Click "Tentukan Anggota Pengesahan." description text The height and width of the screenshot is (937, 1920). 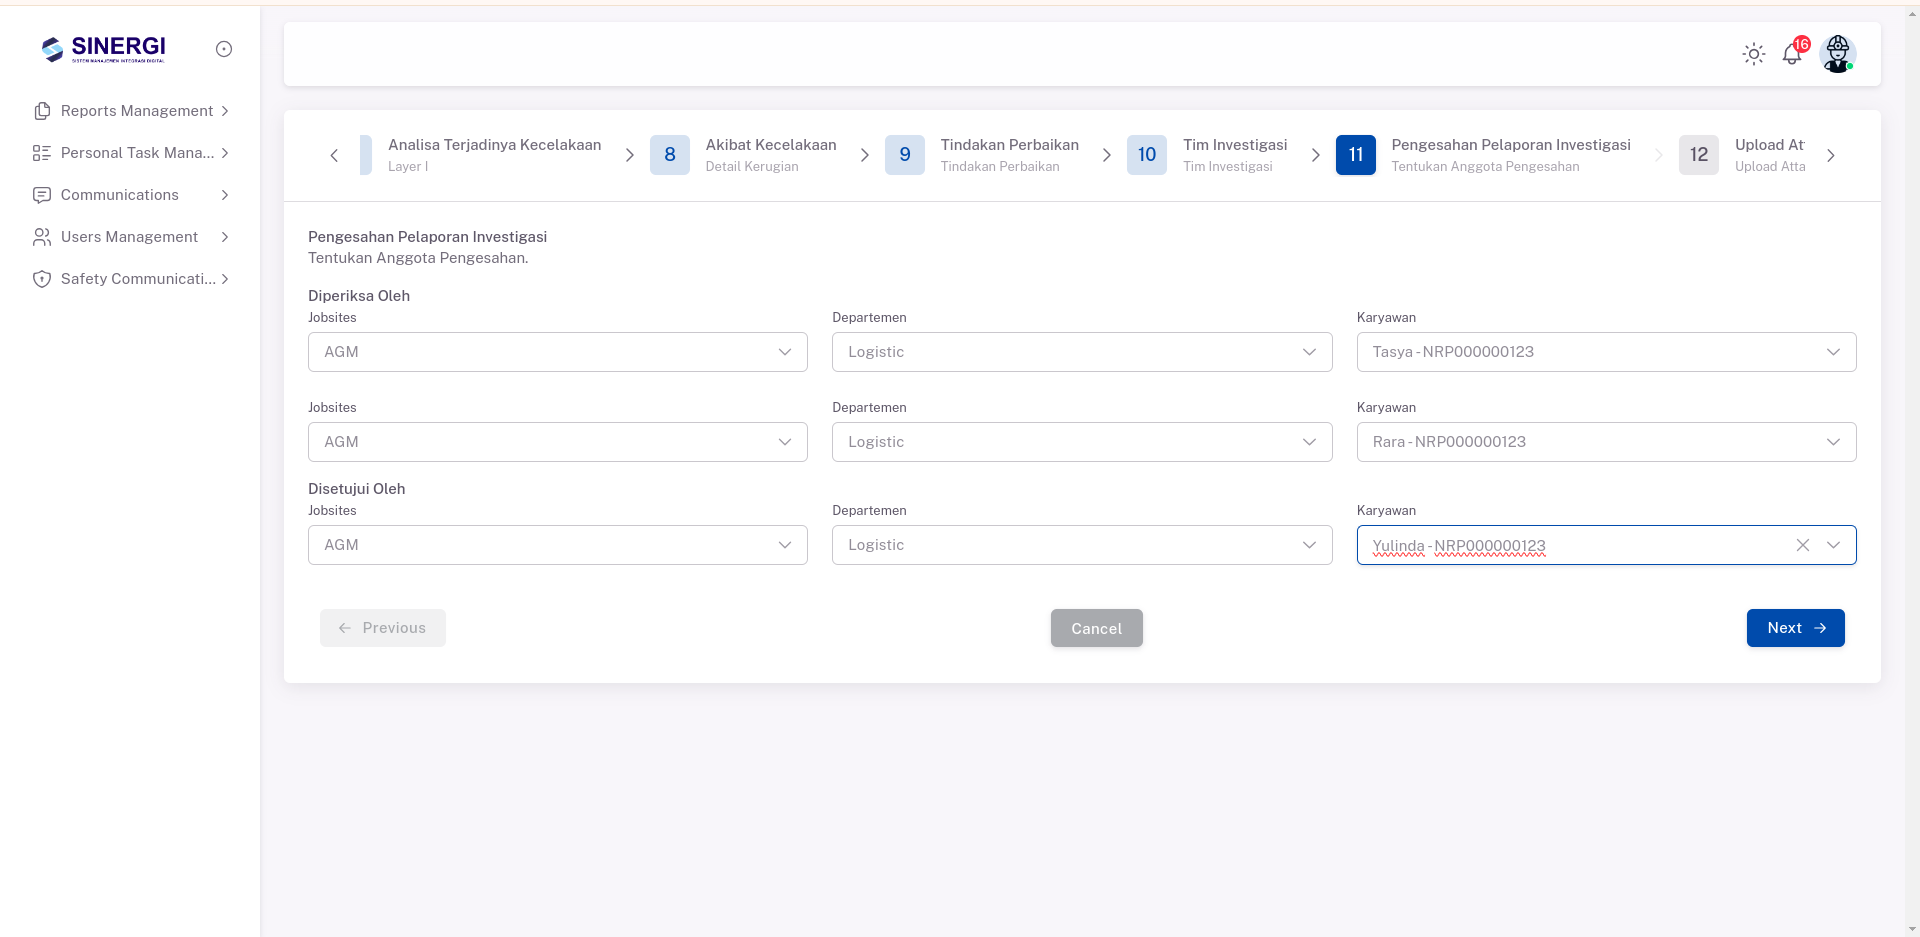point(418,258)
